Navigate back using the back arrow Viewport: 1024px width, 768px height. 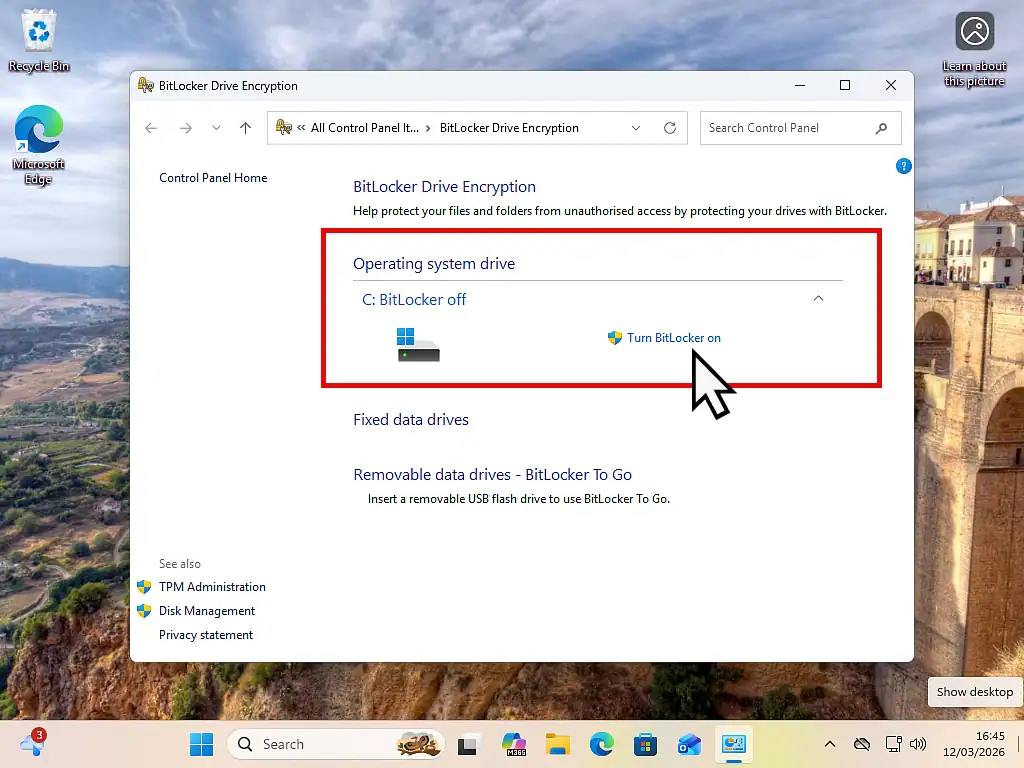151,128
